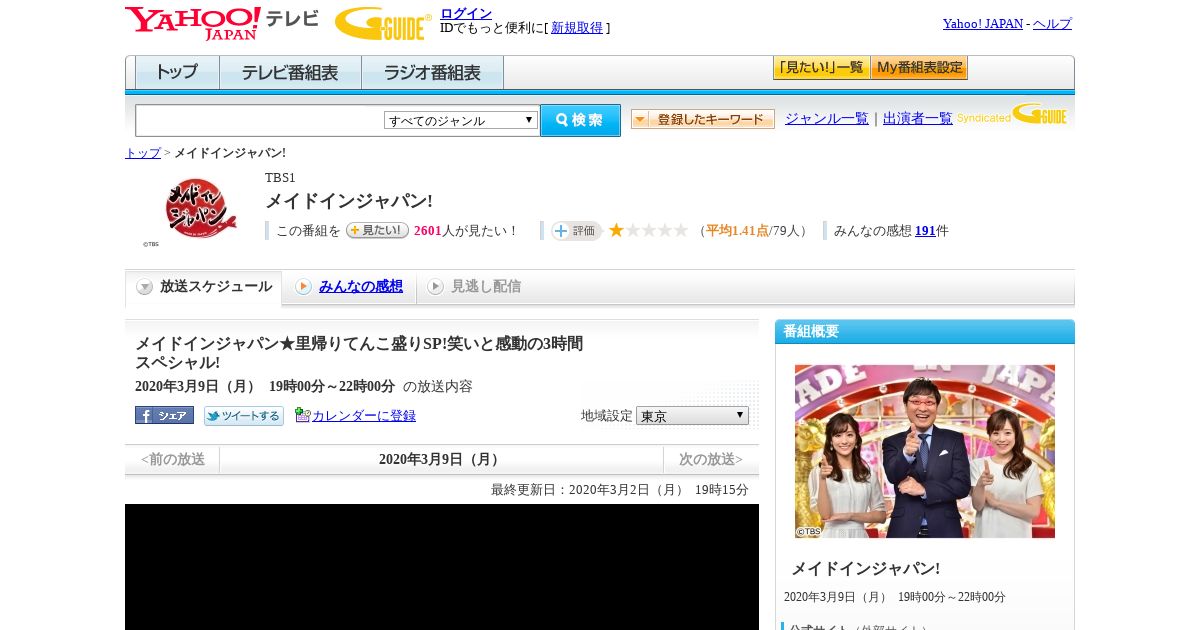Click the 見たい! plus button

pyautogui.click(x=377, y=230)
